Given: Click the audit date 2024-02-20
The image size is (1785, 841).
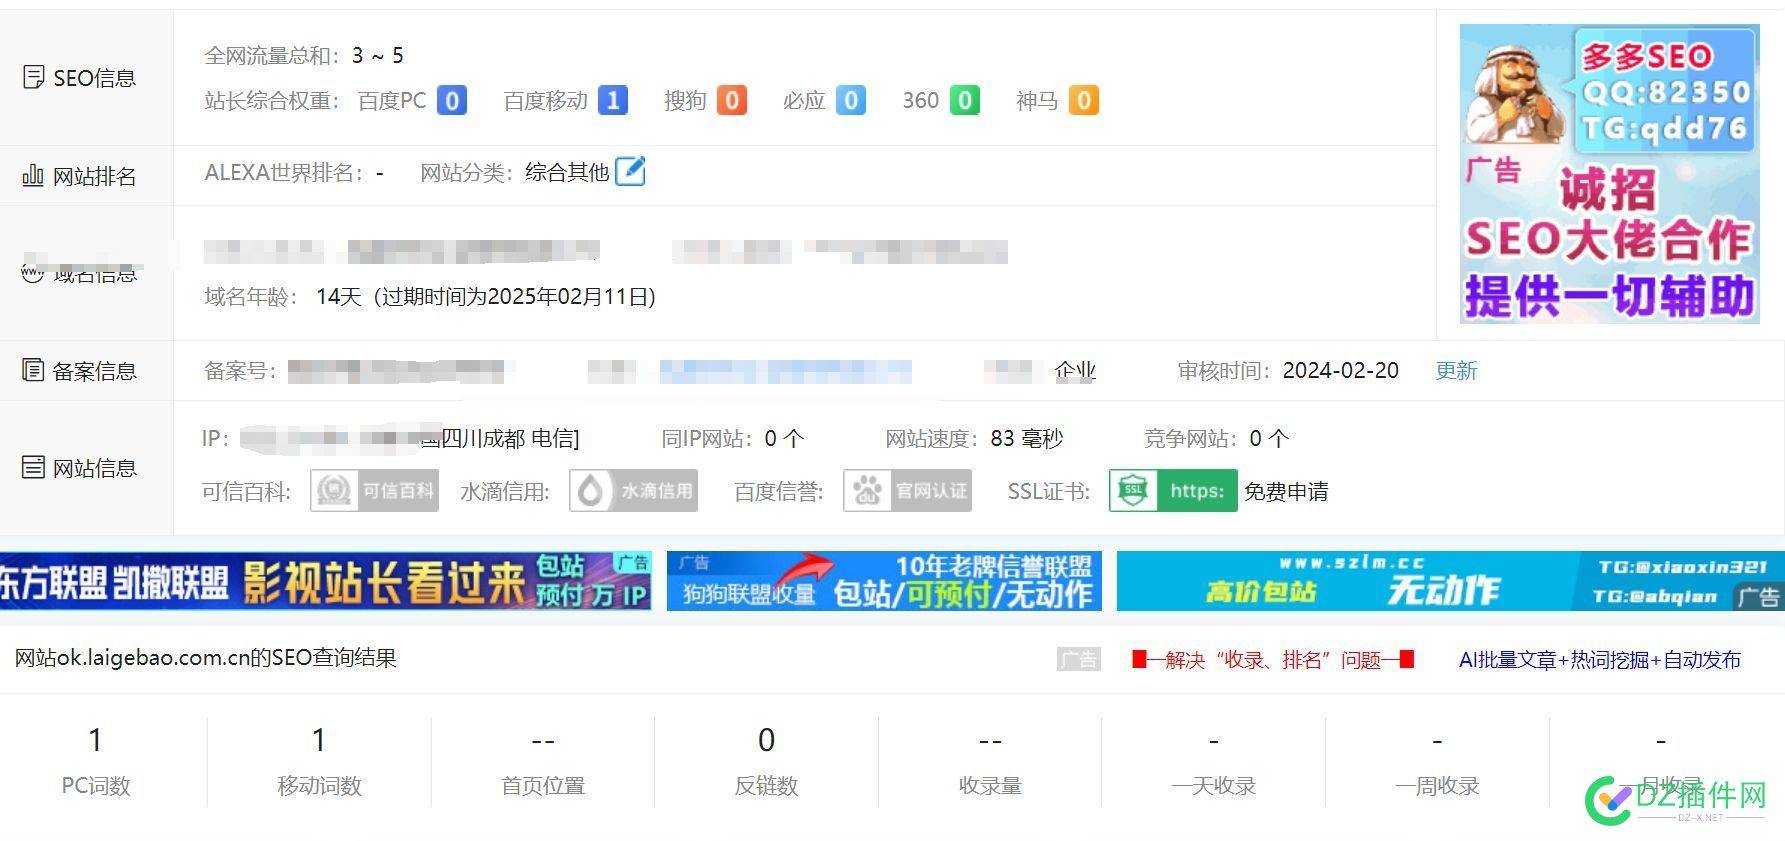Looking at the screenshot, I should coord(1341,370).
